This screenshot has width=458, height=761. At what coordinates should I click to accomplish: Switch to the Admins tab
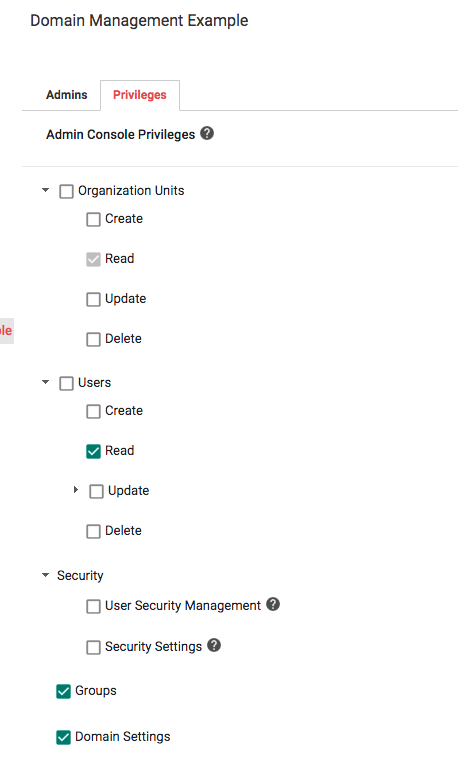tap(66, 95)
